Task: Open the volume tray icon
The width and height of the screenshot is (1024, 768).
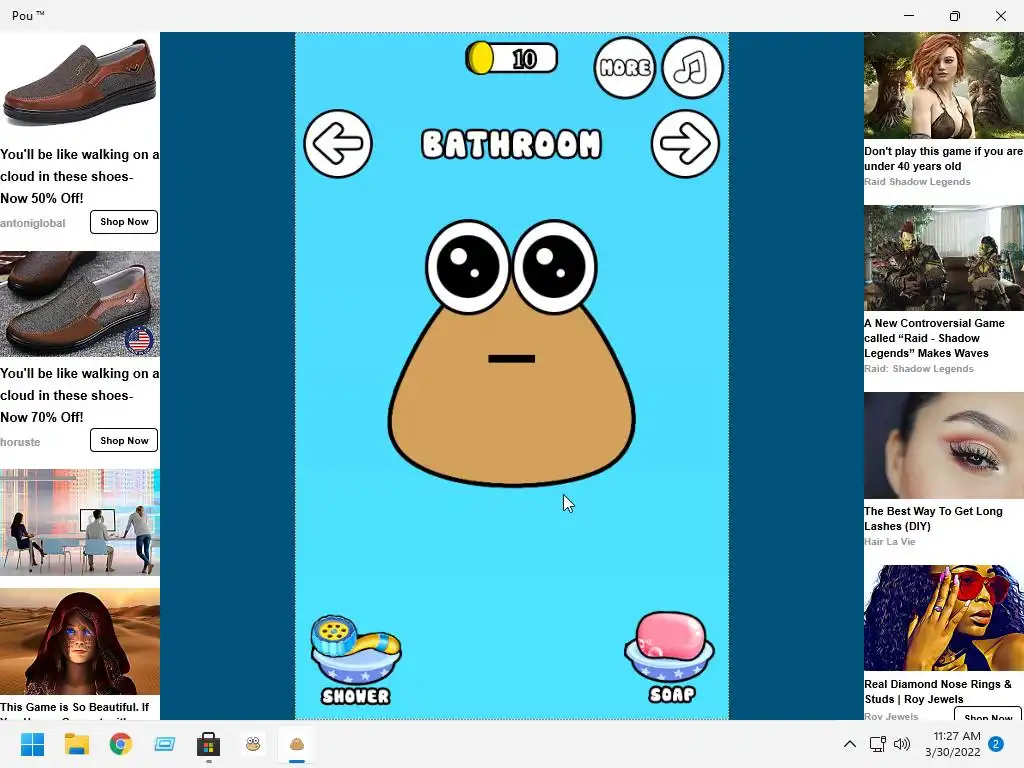Action: pyautogui.click(x=902, y=744)
